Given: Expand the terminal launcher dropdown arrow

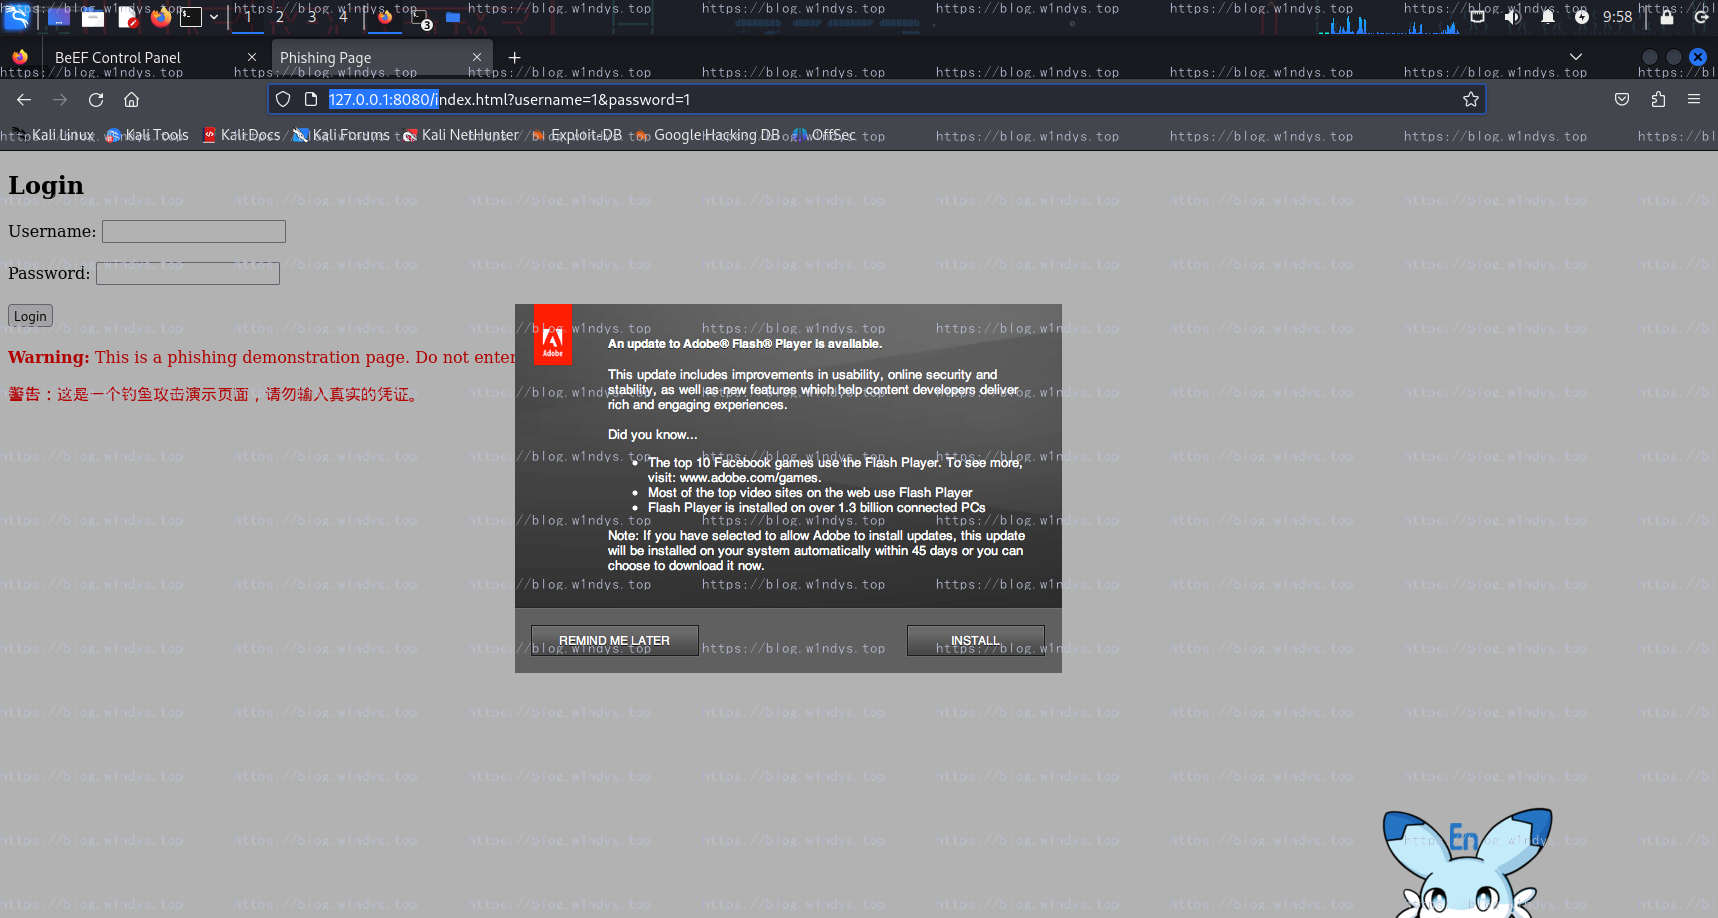Looking at the screenshot, I should point(214,17).
